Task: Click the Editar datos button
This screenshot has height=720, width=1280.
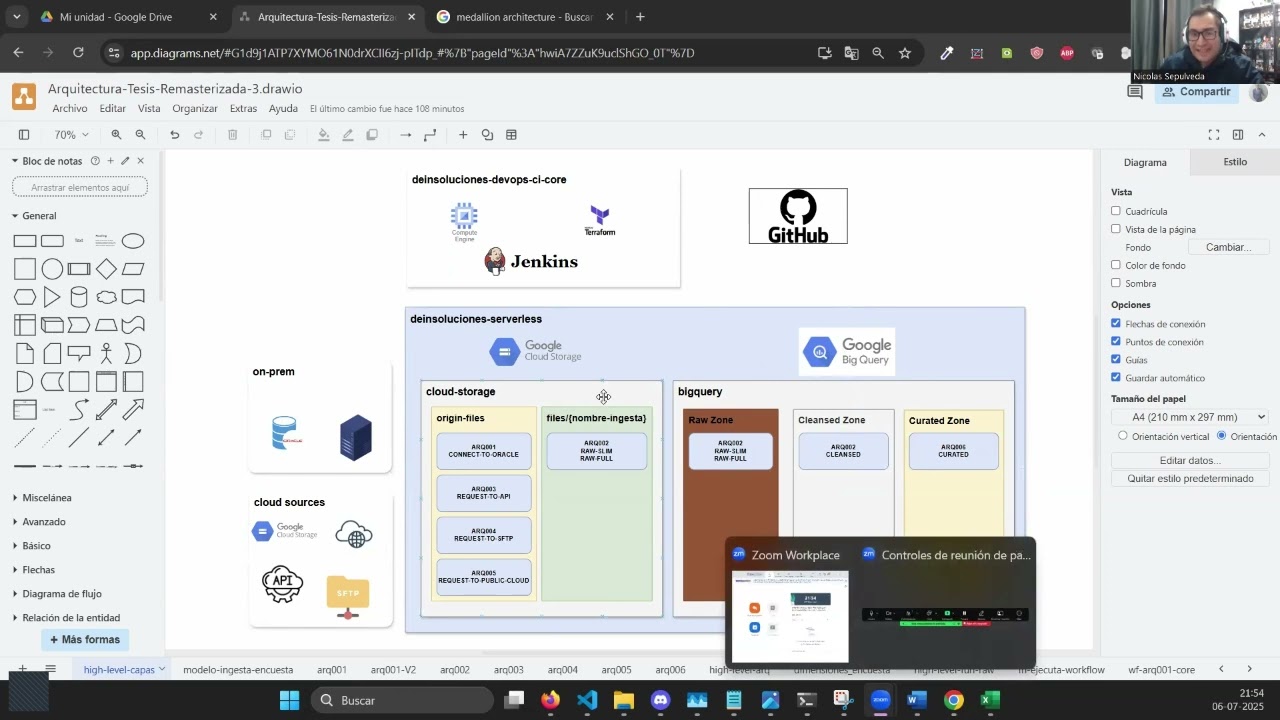Action: tap(1190, 460)
